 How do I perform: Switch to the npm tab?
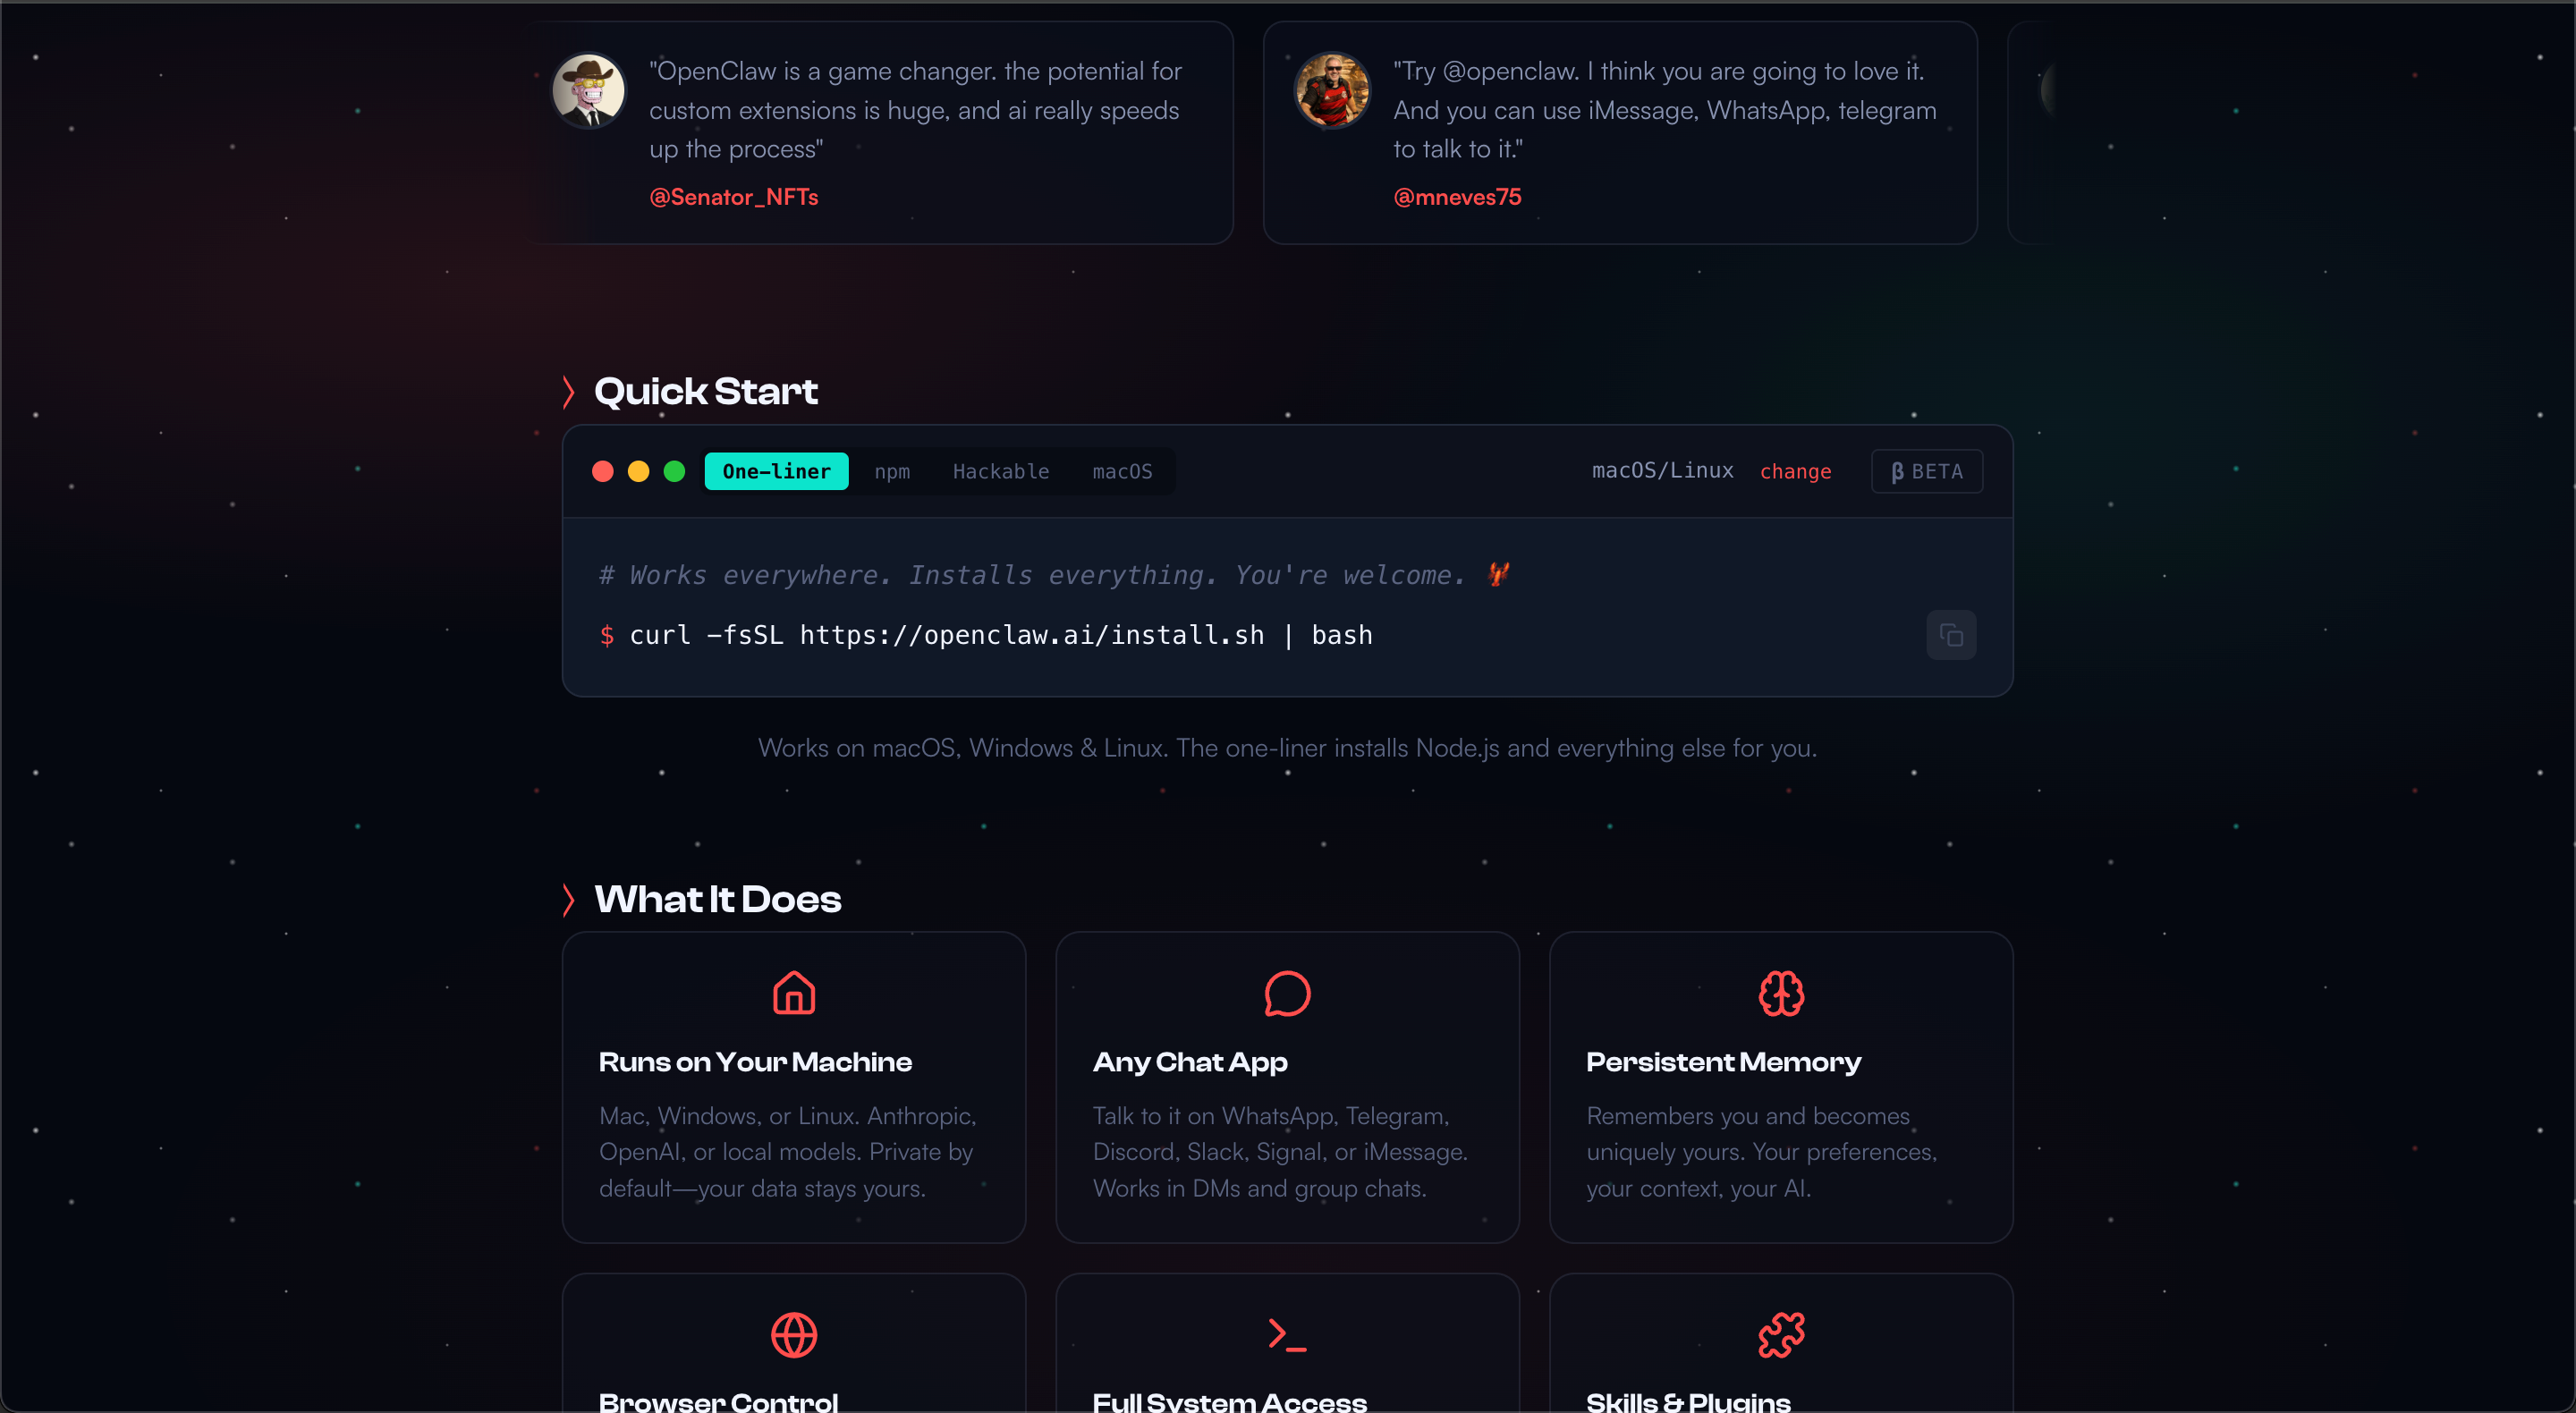pyautogui.click(x=892, y=471)
